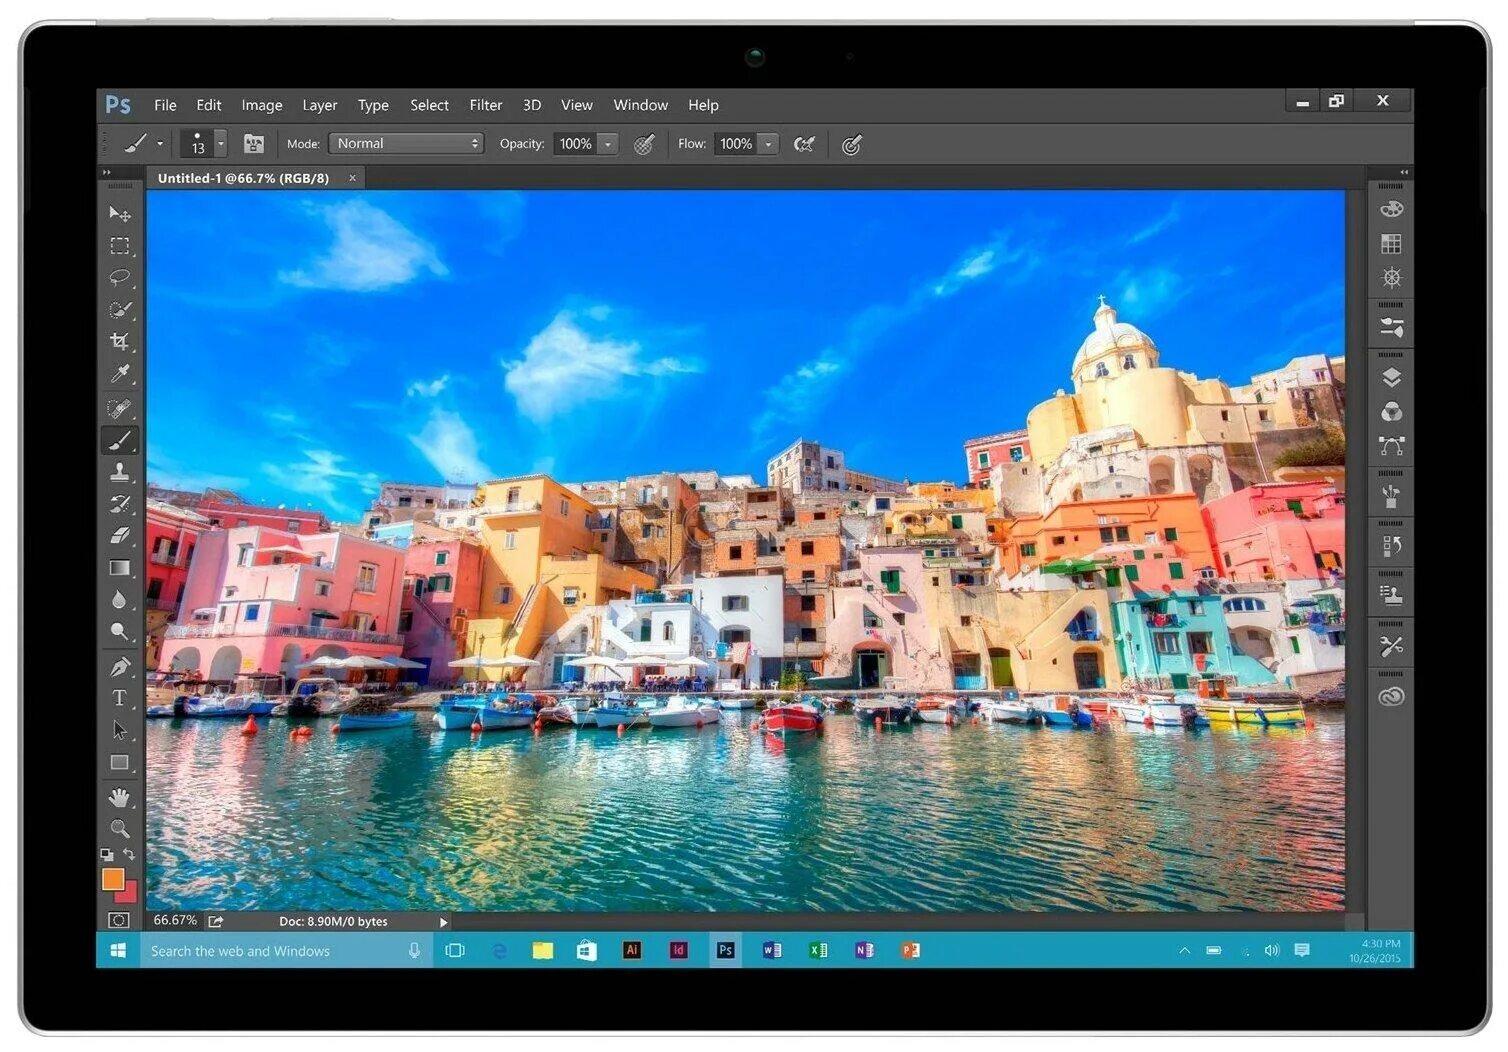
Task: Select the Crop tool
Action: coord(120,340)
